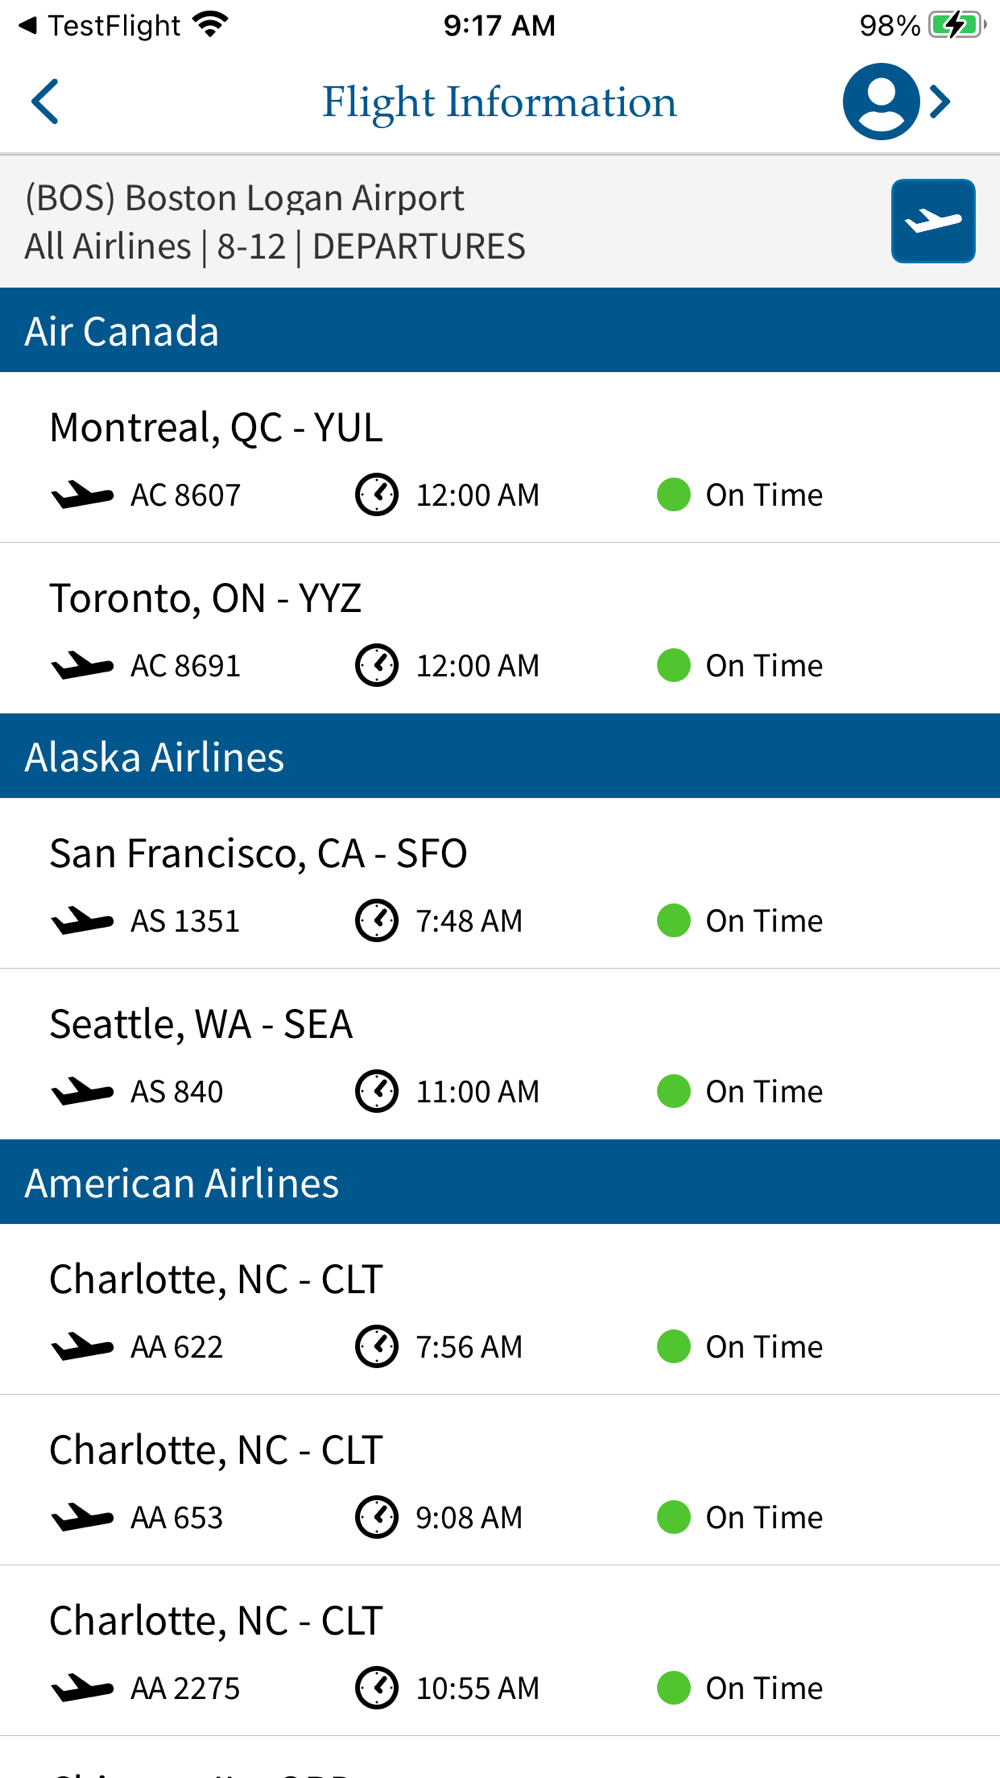Tap the Boston Logan Airport filter summary
This screenshot has width=1000, height=1778.
(x=275, y=222)
